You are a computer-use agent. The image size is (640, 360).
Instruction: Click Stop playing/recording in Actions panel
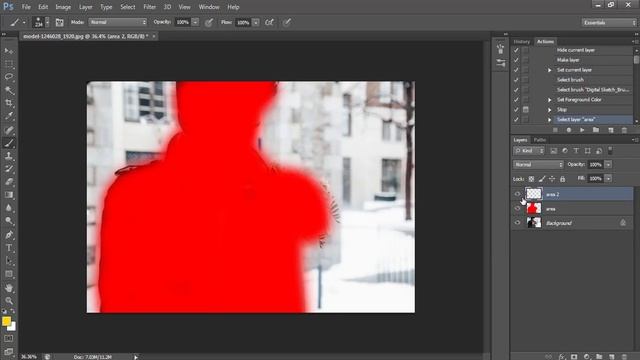(x=555, y=130)
